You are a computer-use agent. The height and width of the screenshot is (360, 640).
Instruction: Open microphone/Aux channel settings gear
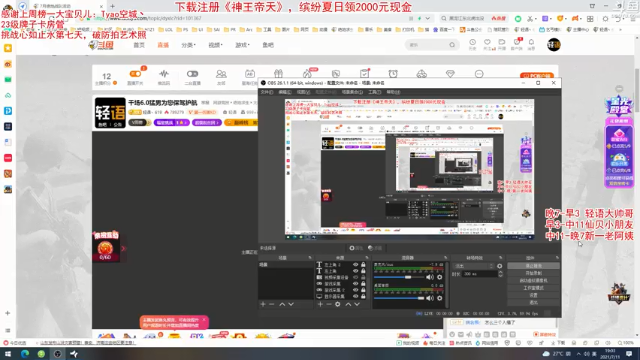(440, 277)
